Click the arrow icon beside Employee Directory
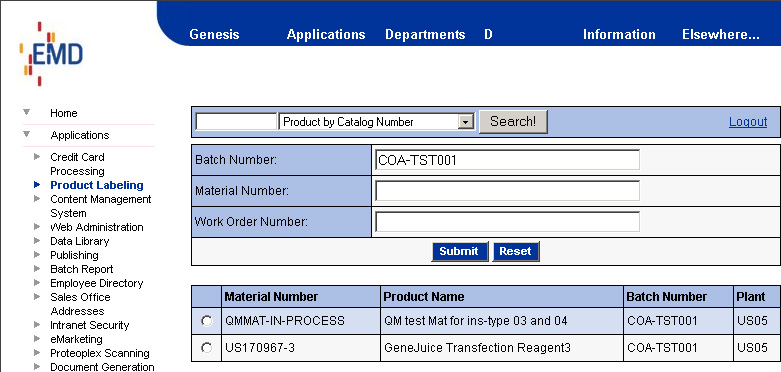This screenshot has height=372, width=781. point(37,282)
